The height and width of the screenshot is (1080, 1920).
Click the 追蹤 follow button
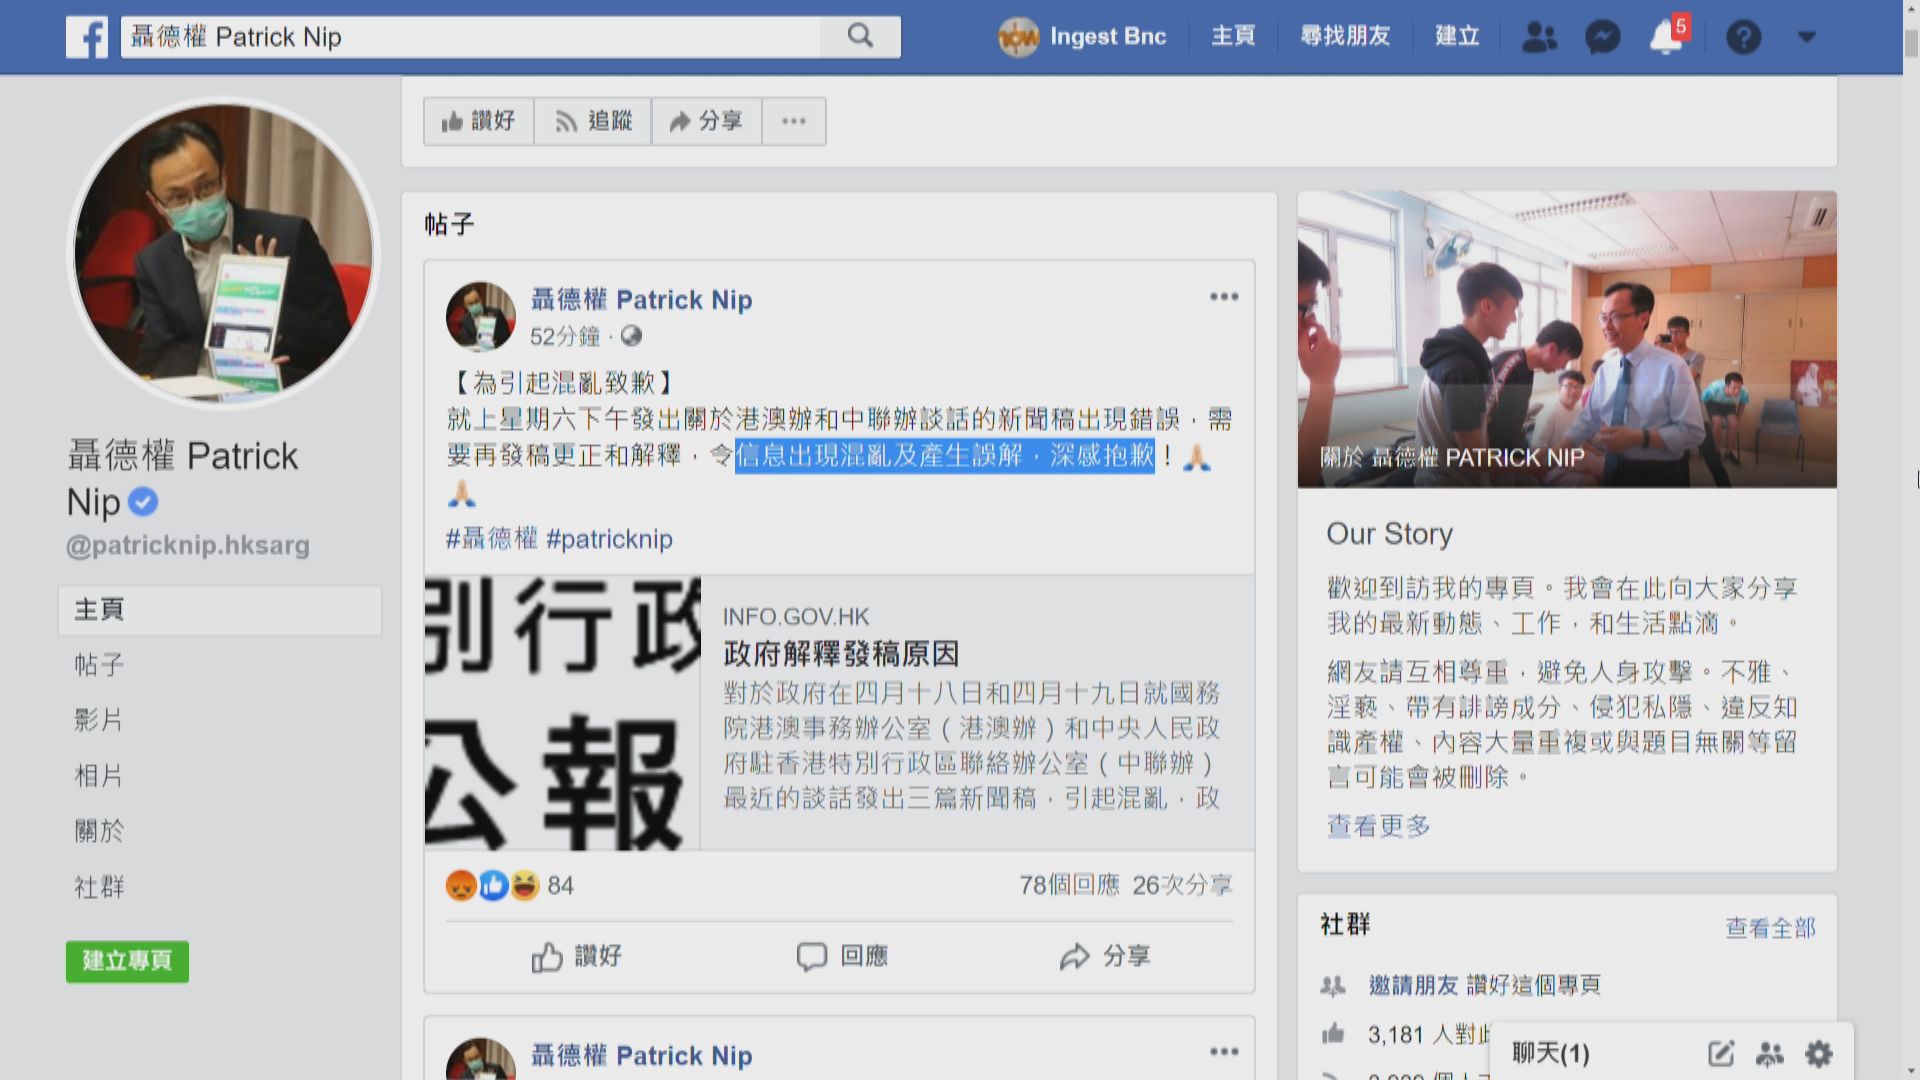click(592, 120)
